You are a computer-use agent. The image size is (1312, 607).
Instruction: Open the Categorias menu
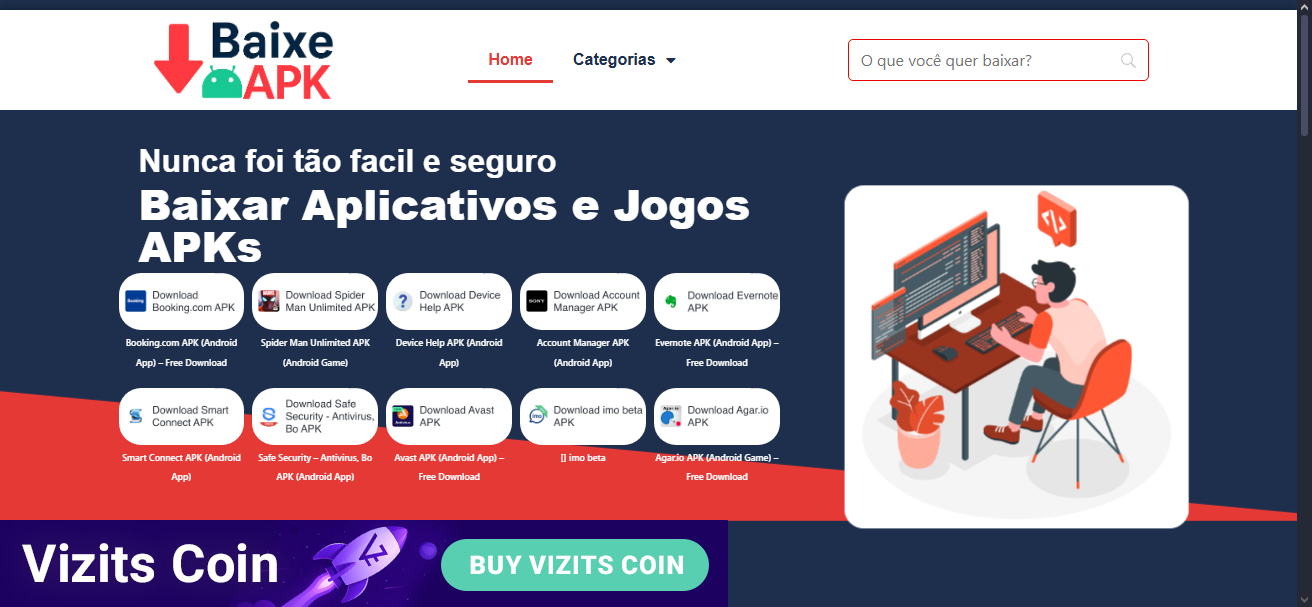(624, 60)
